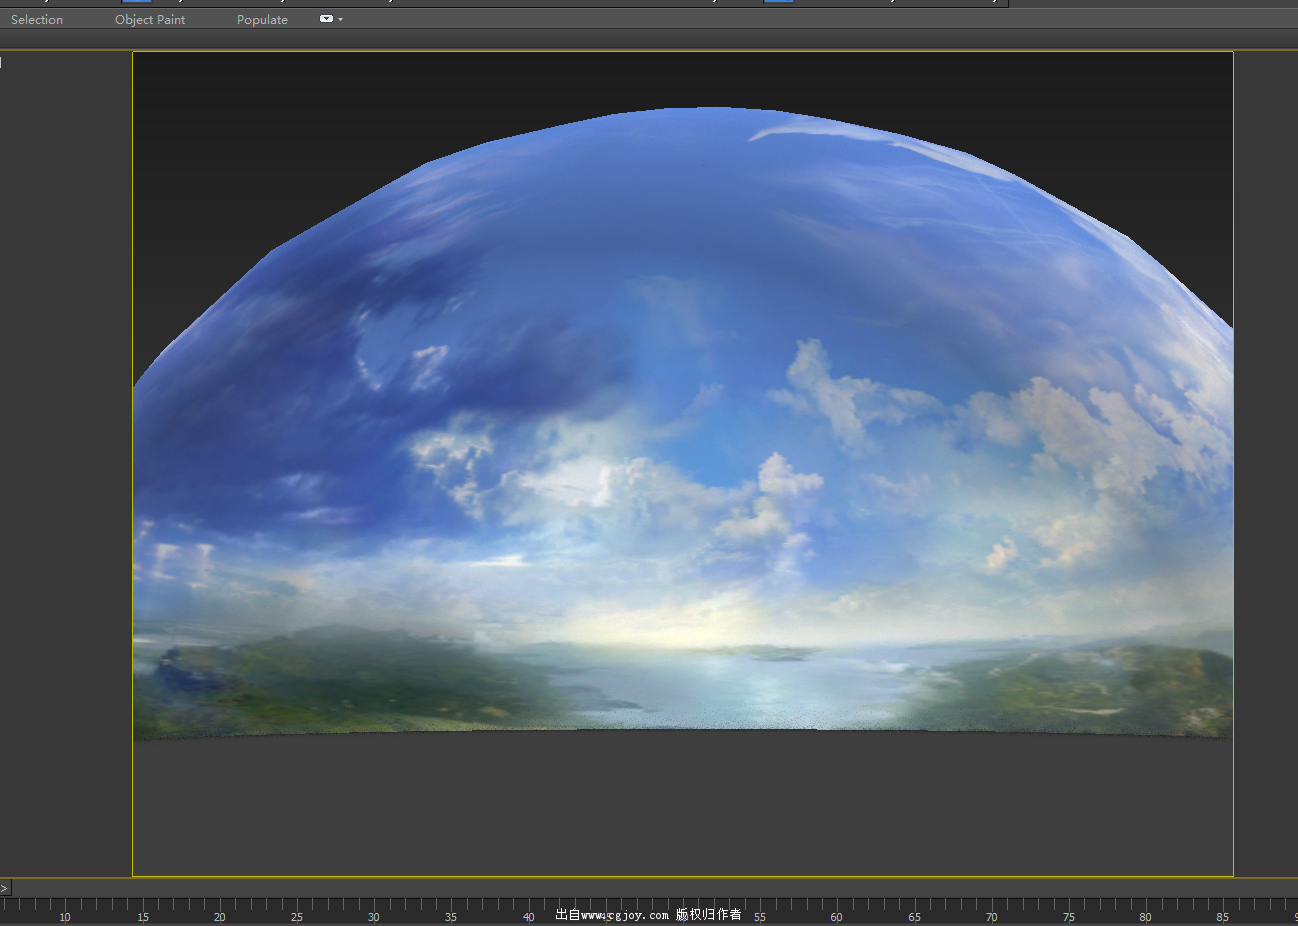Click frame 85 on the timeline

pyautogui.click(x=1223, y=917)
